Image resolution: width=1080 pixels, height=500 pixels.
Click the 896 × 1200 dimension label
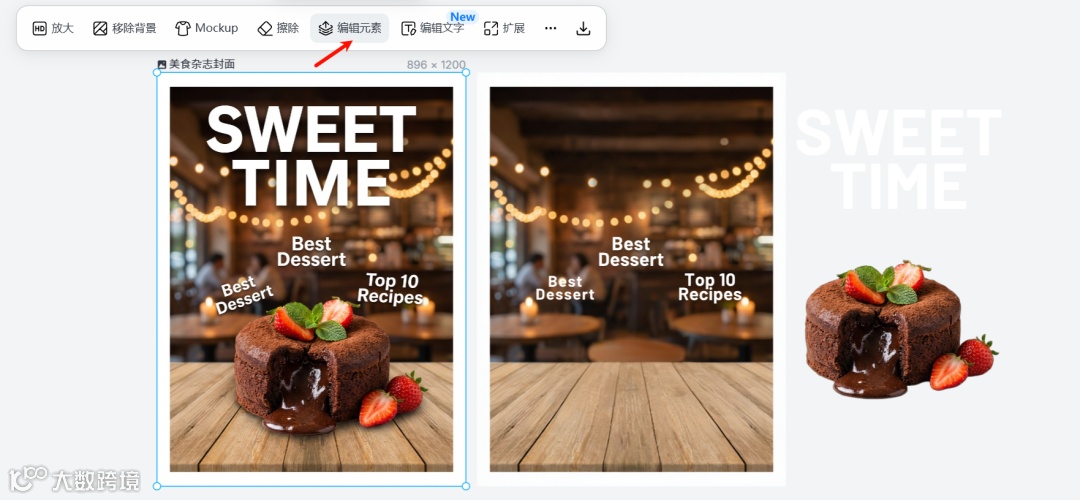pyautogui.click(x=436, y=65)
